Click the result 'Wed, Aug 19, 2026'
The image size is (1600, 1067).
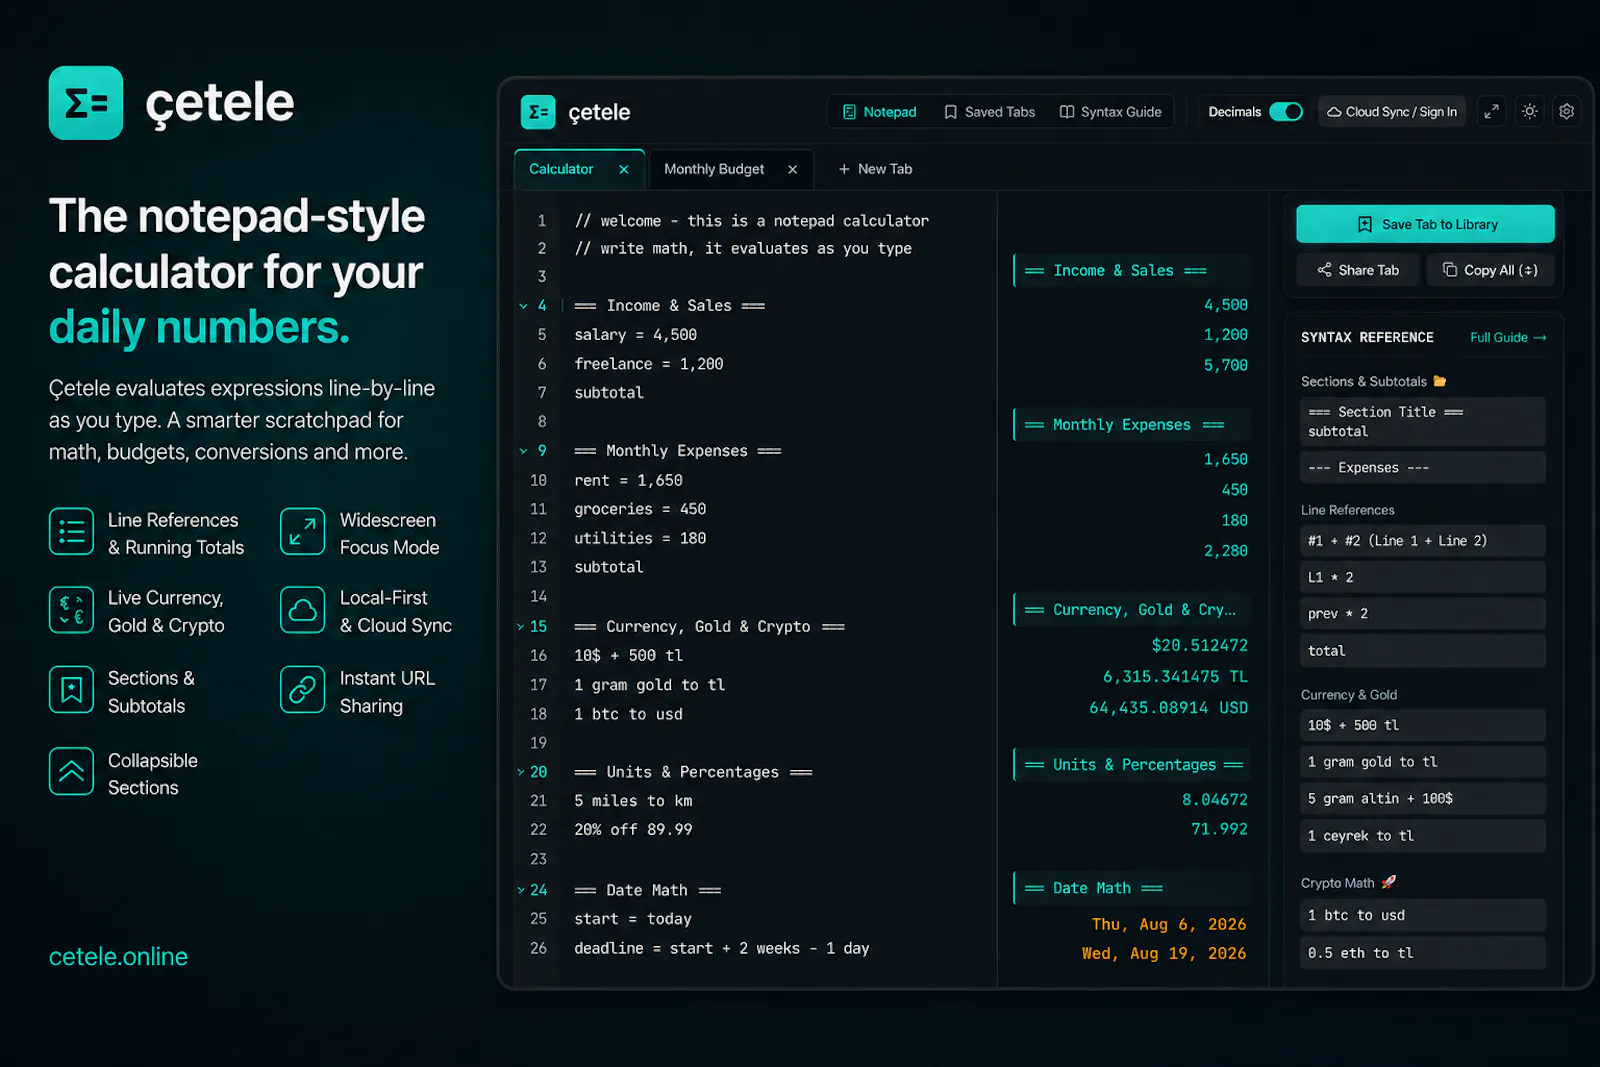(1164, 954)
